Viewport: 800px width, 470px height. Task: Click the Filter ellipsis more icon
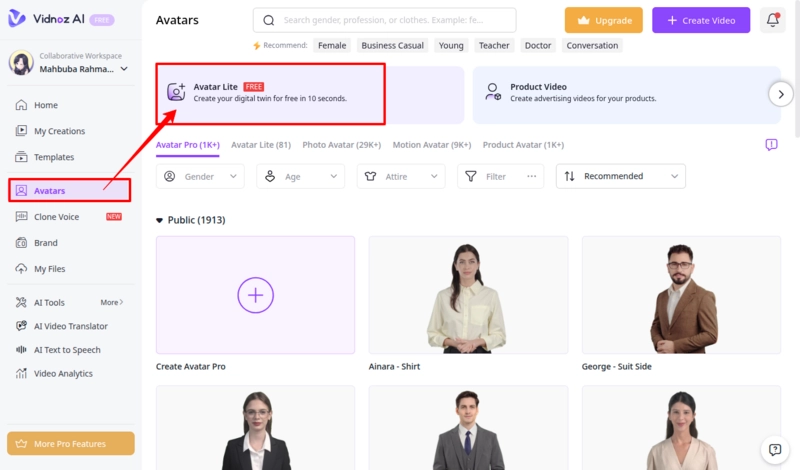point(532,176)
